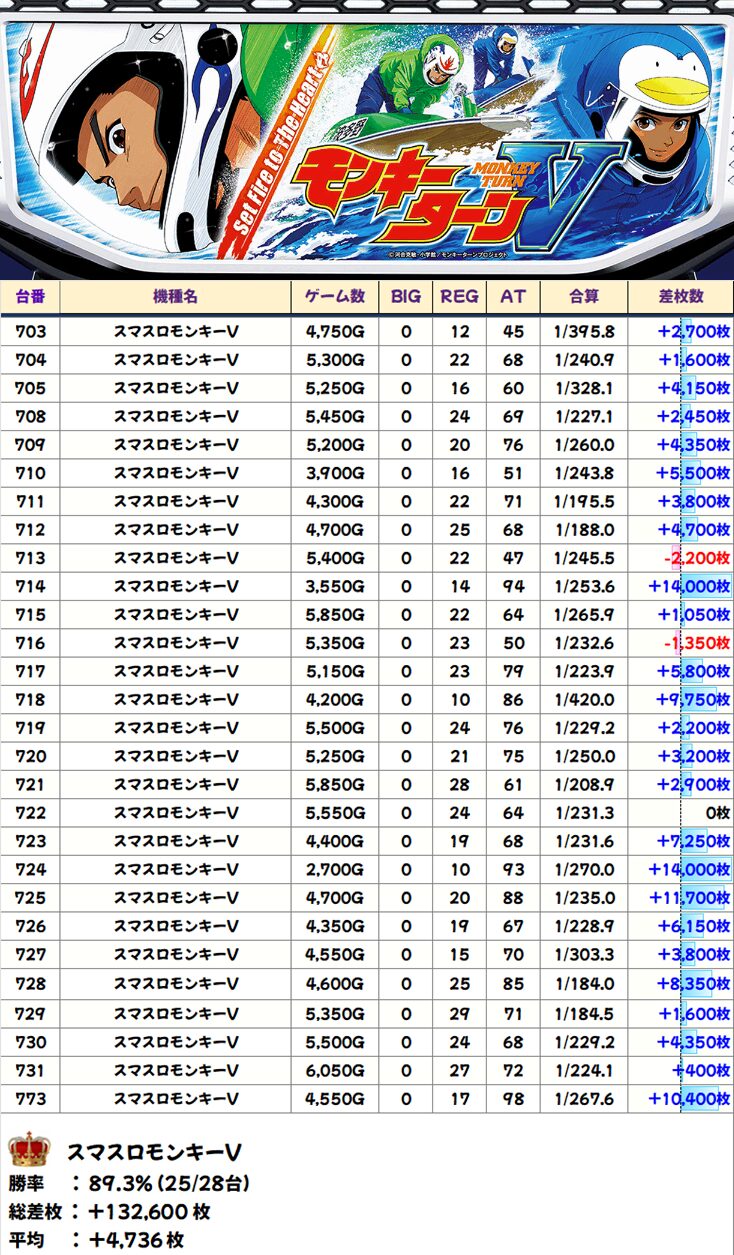Select machine number 724
Screen dimensions: 734x1255
30,870
